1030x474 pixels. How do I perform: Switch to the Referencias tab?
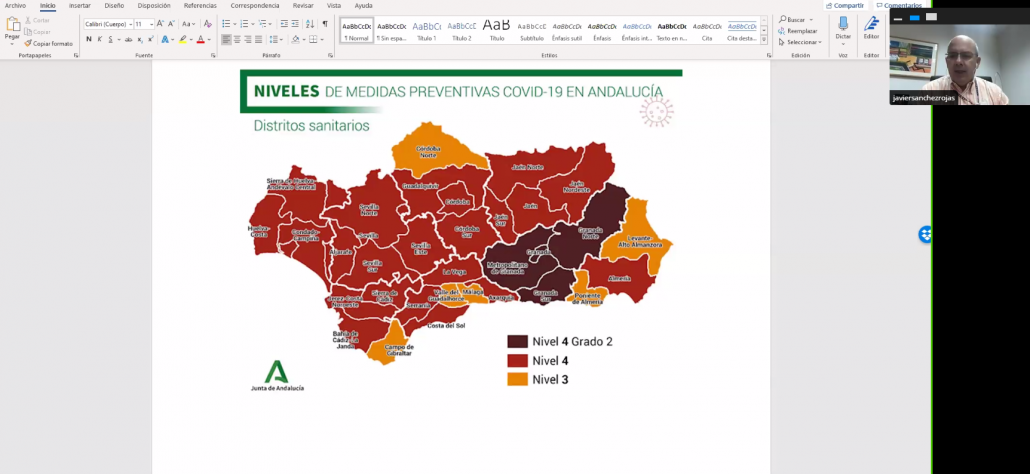pyautogui.click(x=200, y=5)
